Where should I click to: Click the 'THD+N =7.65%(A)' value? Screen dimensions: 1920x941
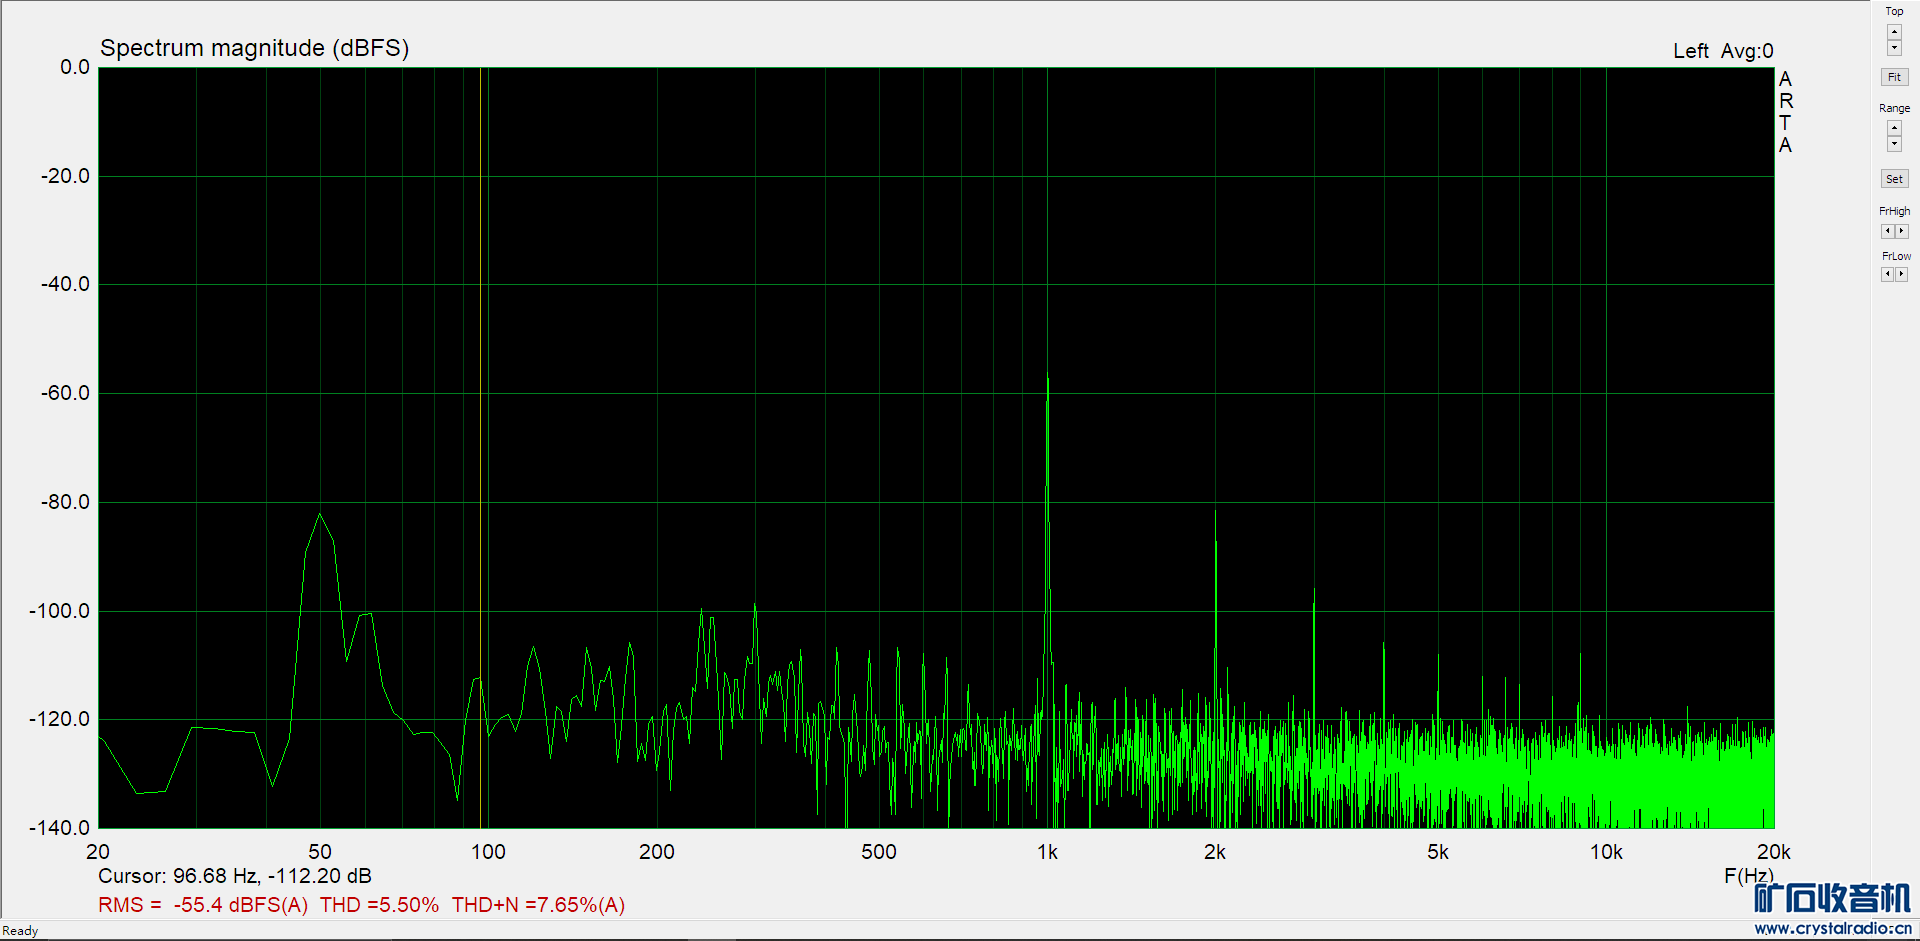538,905
